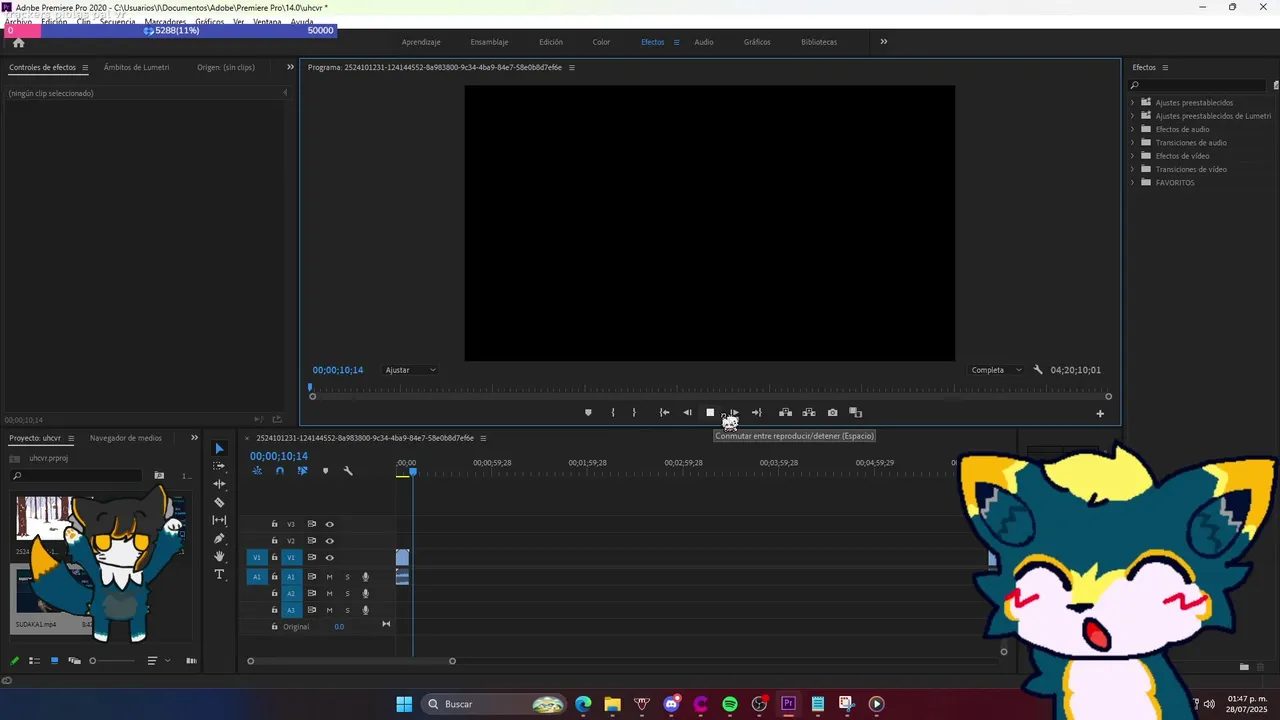1280x720 pixels.
Task: Toggle track lock on V3
Action: tap(274, 524)
